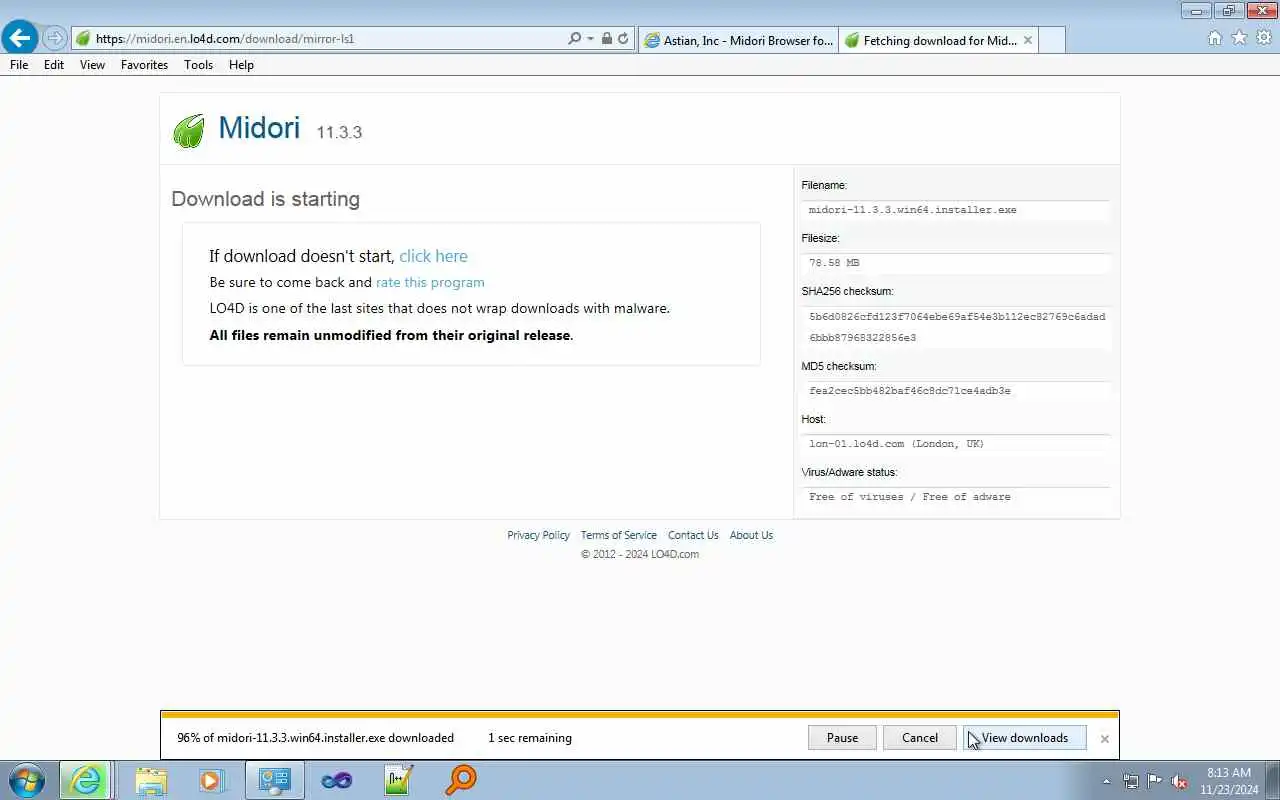Click 'Free of viruses / Free of adware' status

[x=957, y=497]
